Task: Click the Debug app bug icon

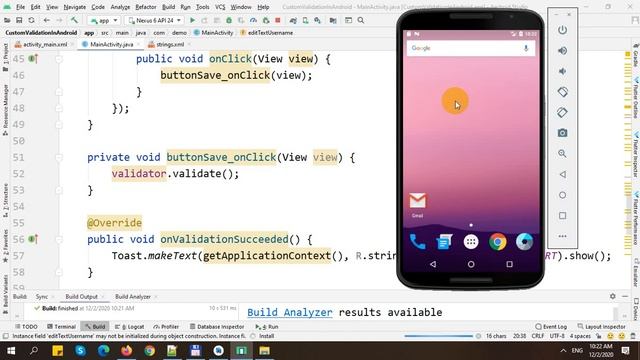Action: click(229, 20)
